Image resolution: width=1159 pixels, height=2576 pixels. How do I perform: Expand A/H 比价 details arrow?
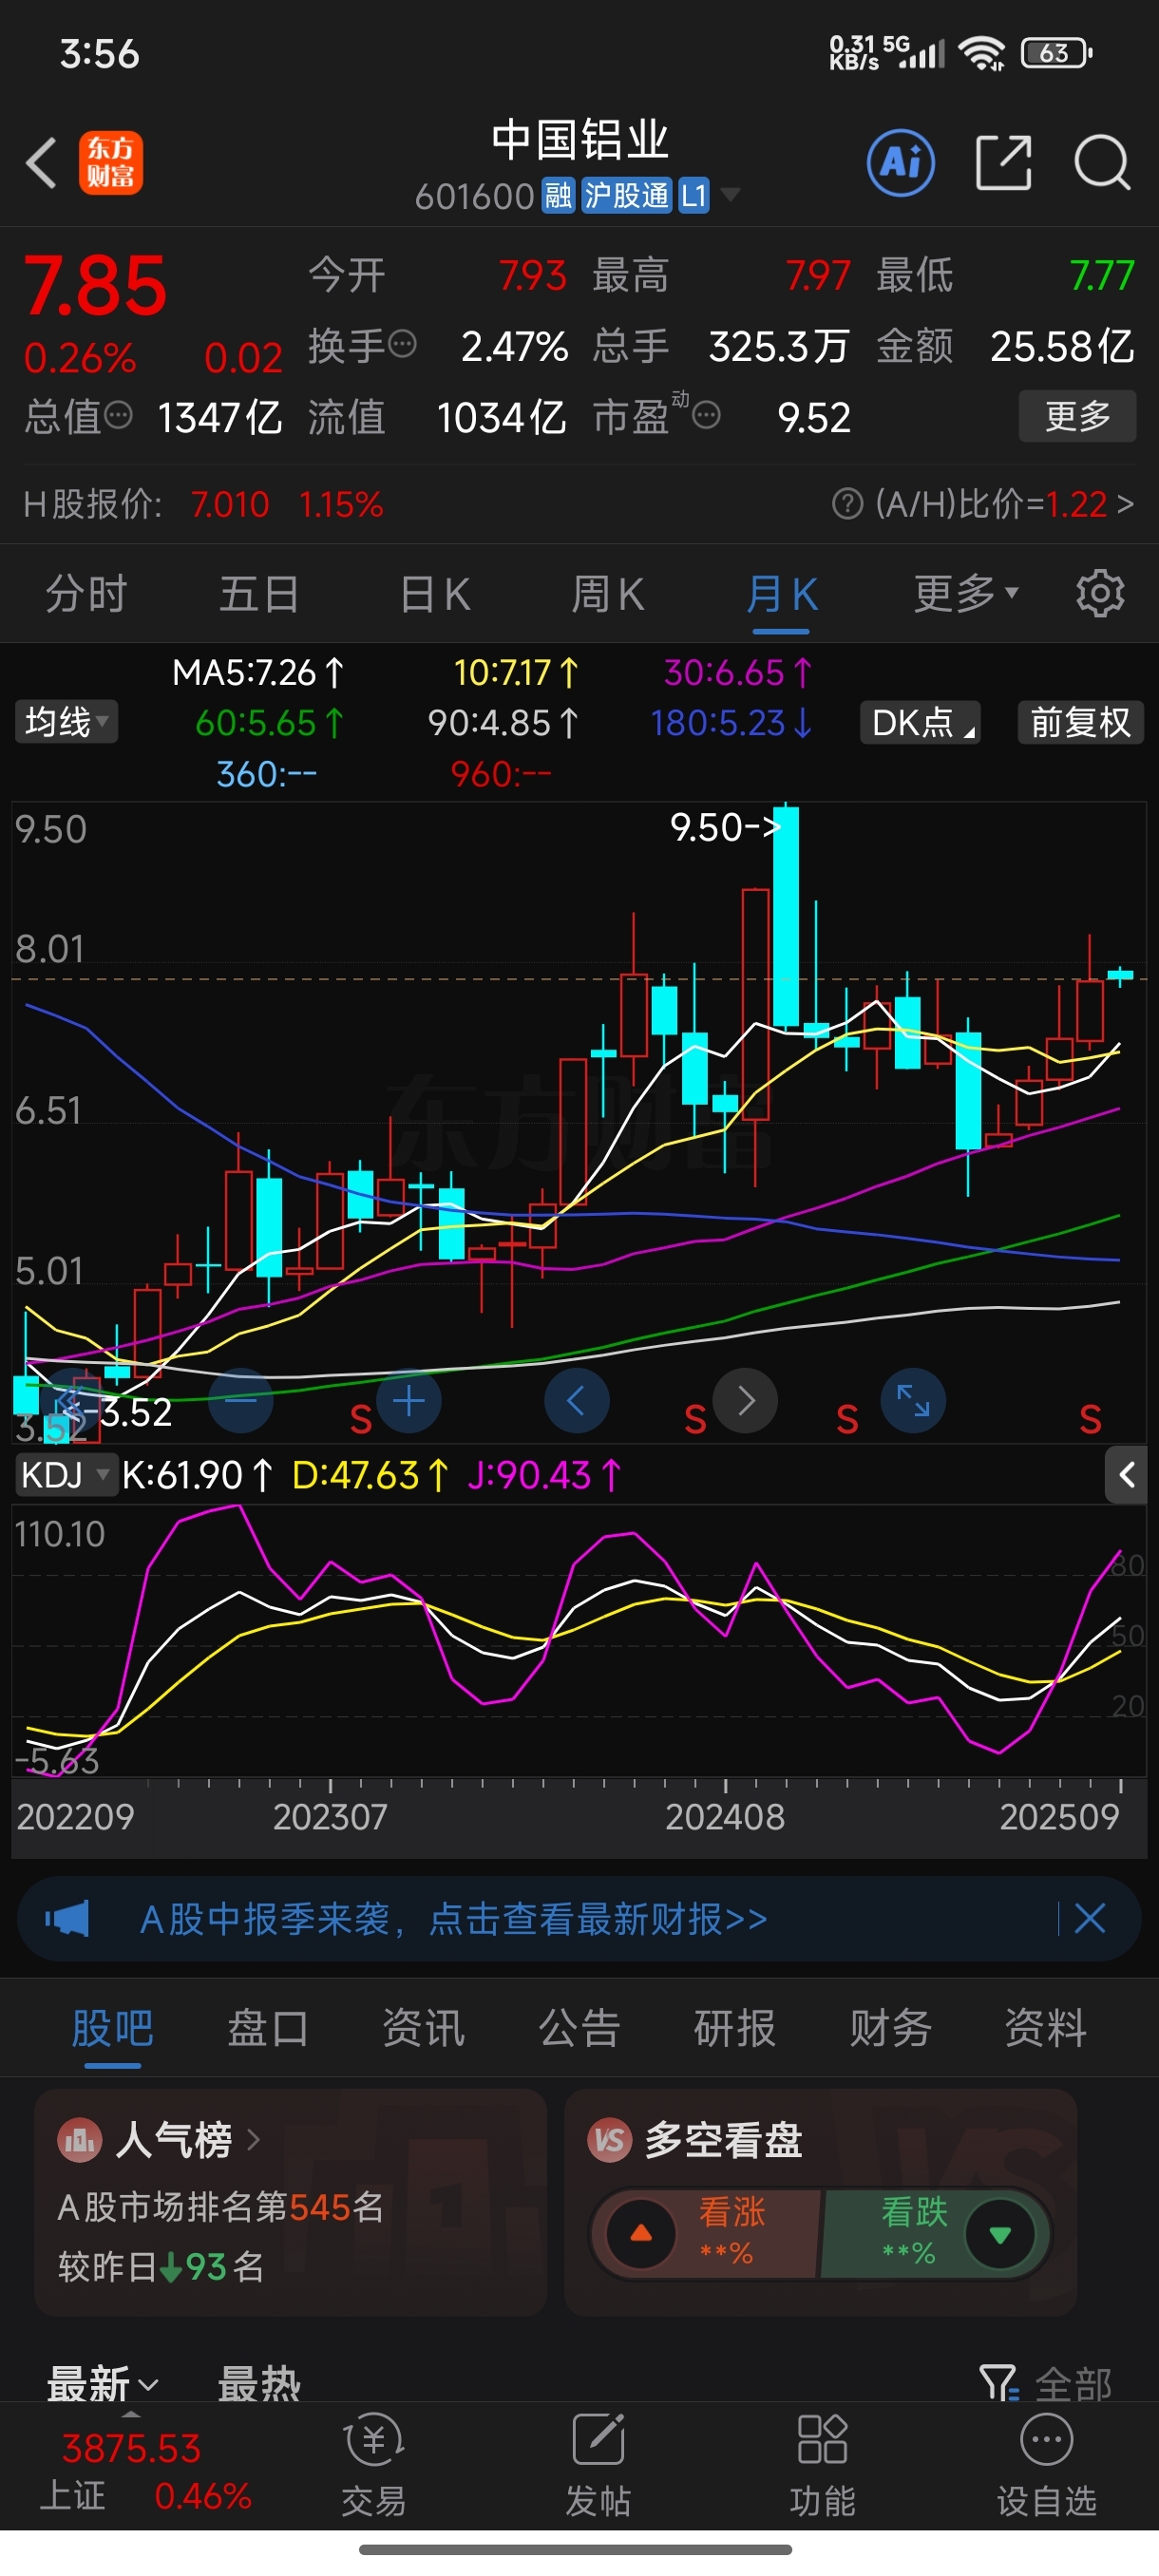1126,503
